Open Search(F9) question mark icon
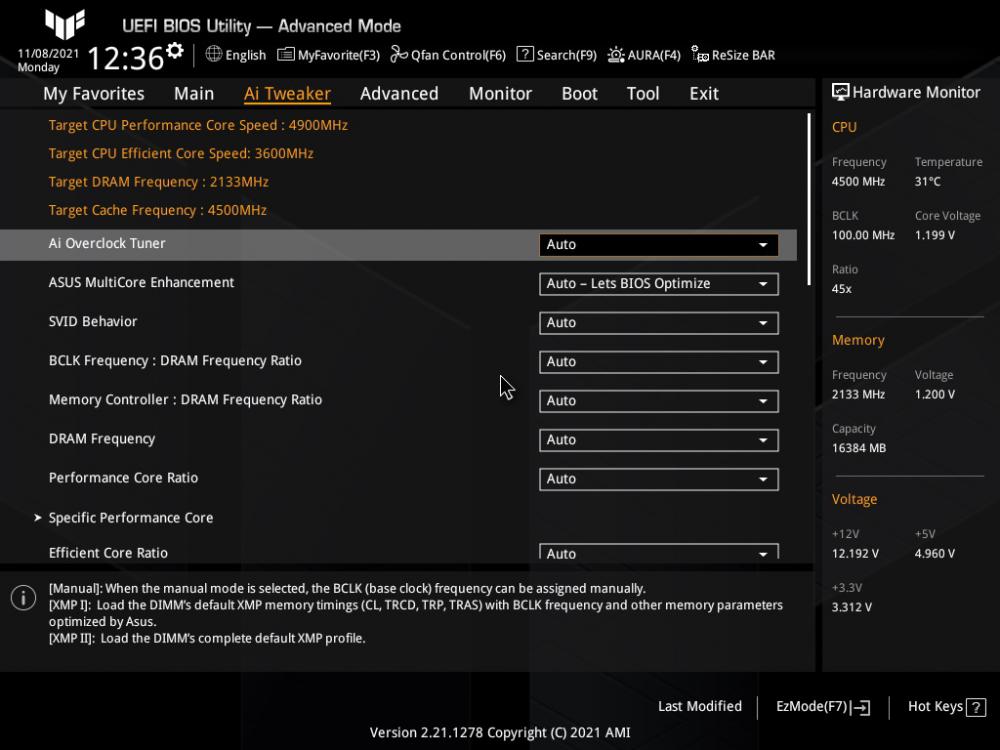 click(525, 54)
